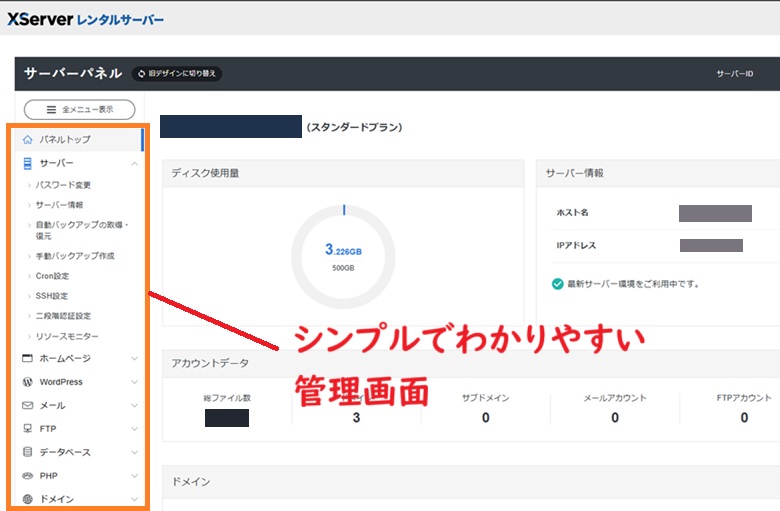Open 手動バックアップ作成 submenu item

click(75, 256)
